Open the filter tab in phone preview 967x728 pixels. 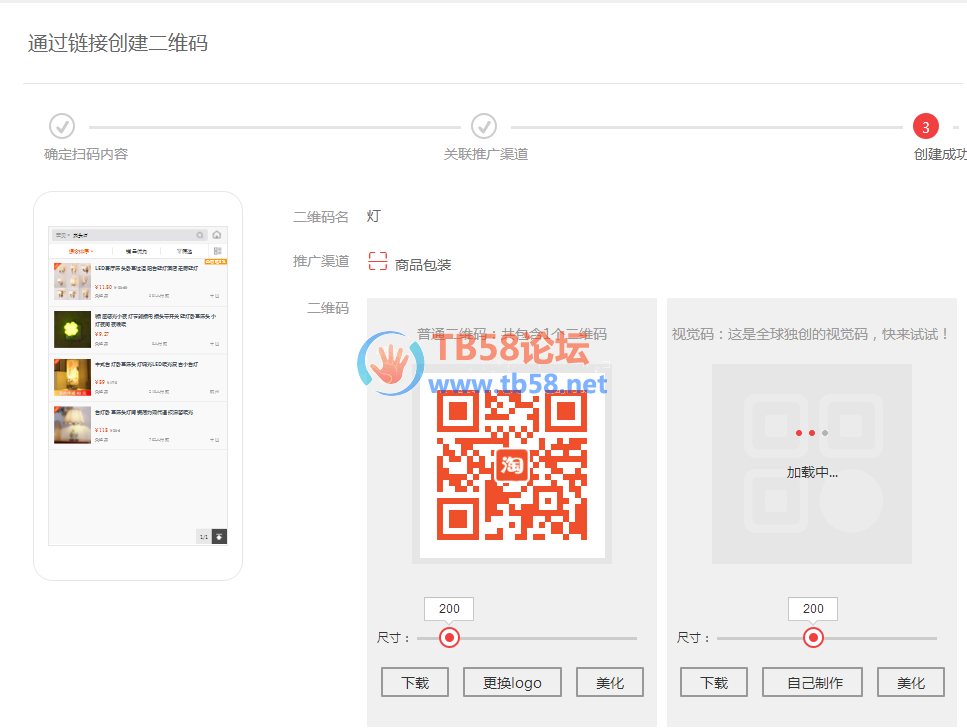[x=184, y=251]
